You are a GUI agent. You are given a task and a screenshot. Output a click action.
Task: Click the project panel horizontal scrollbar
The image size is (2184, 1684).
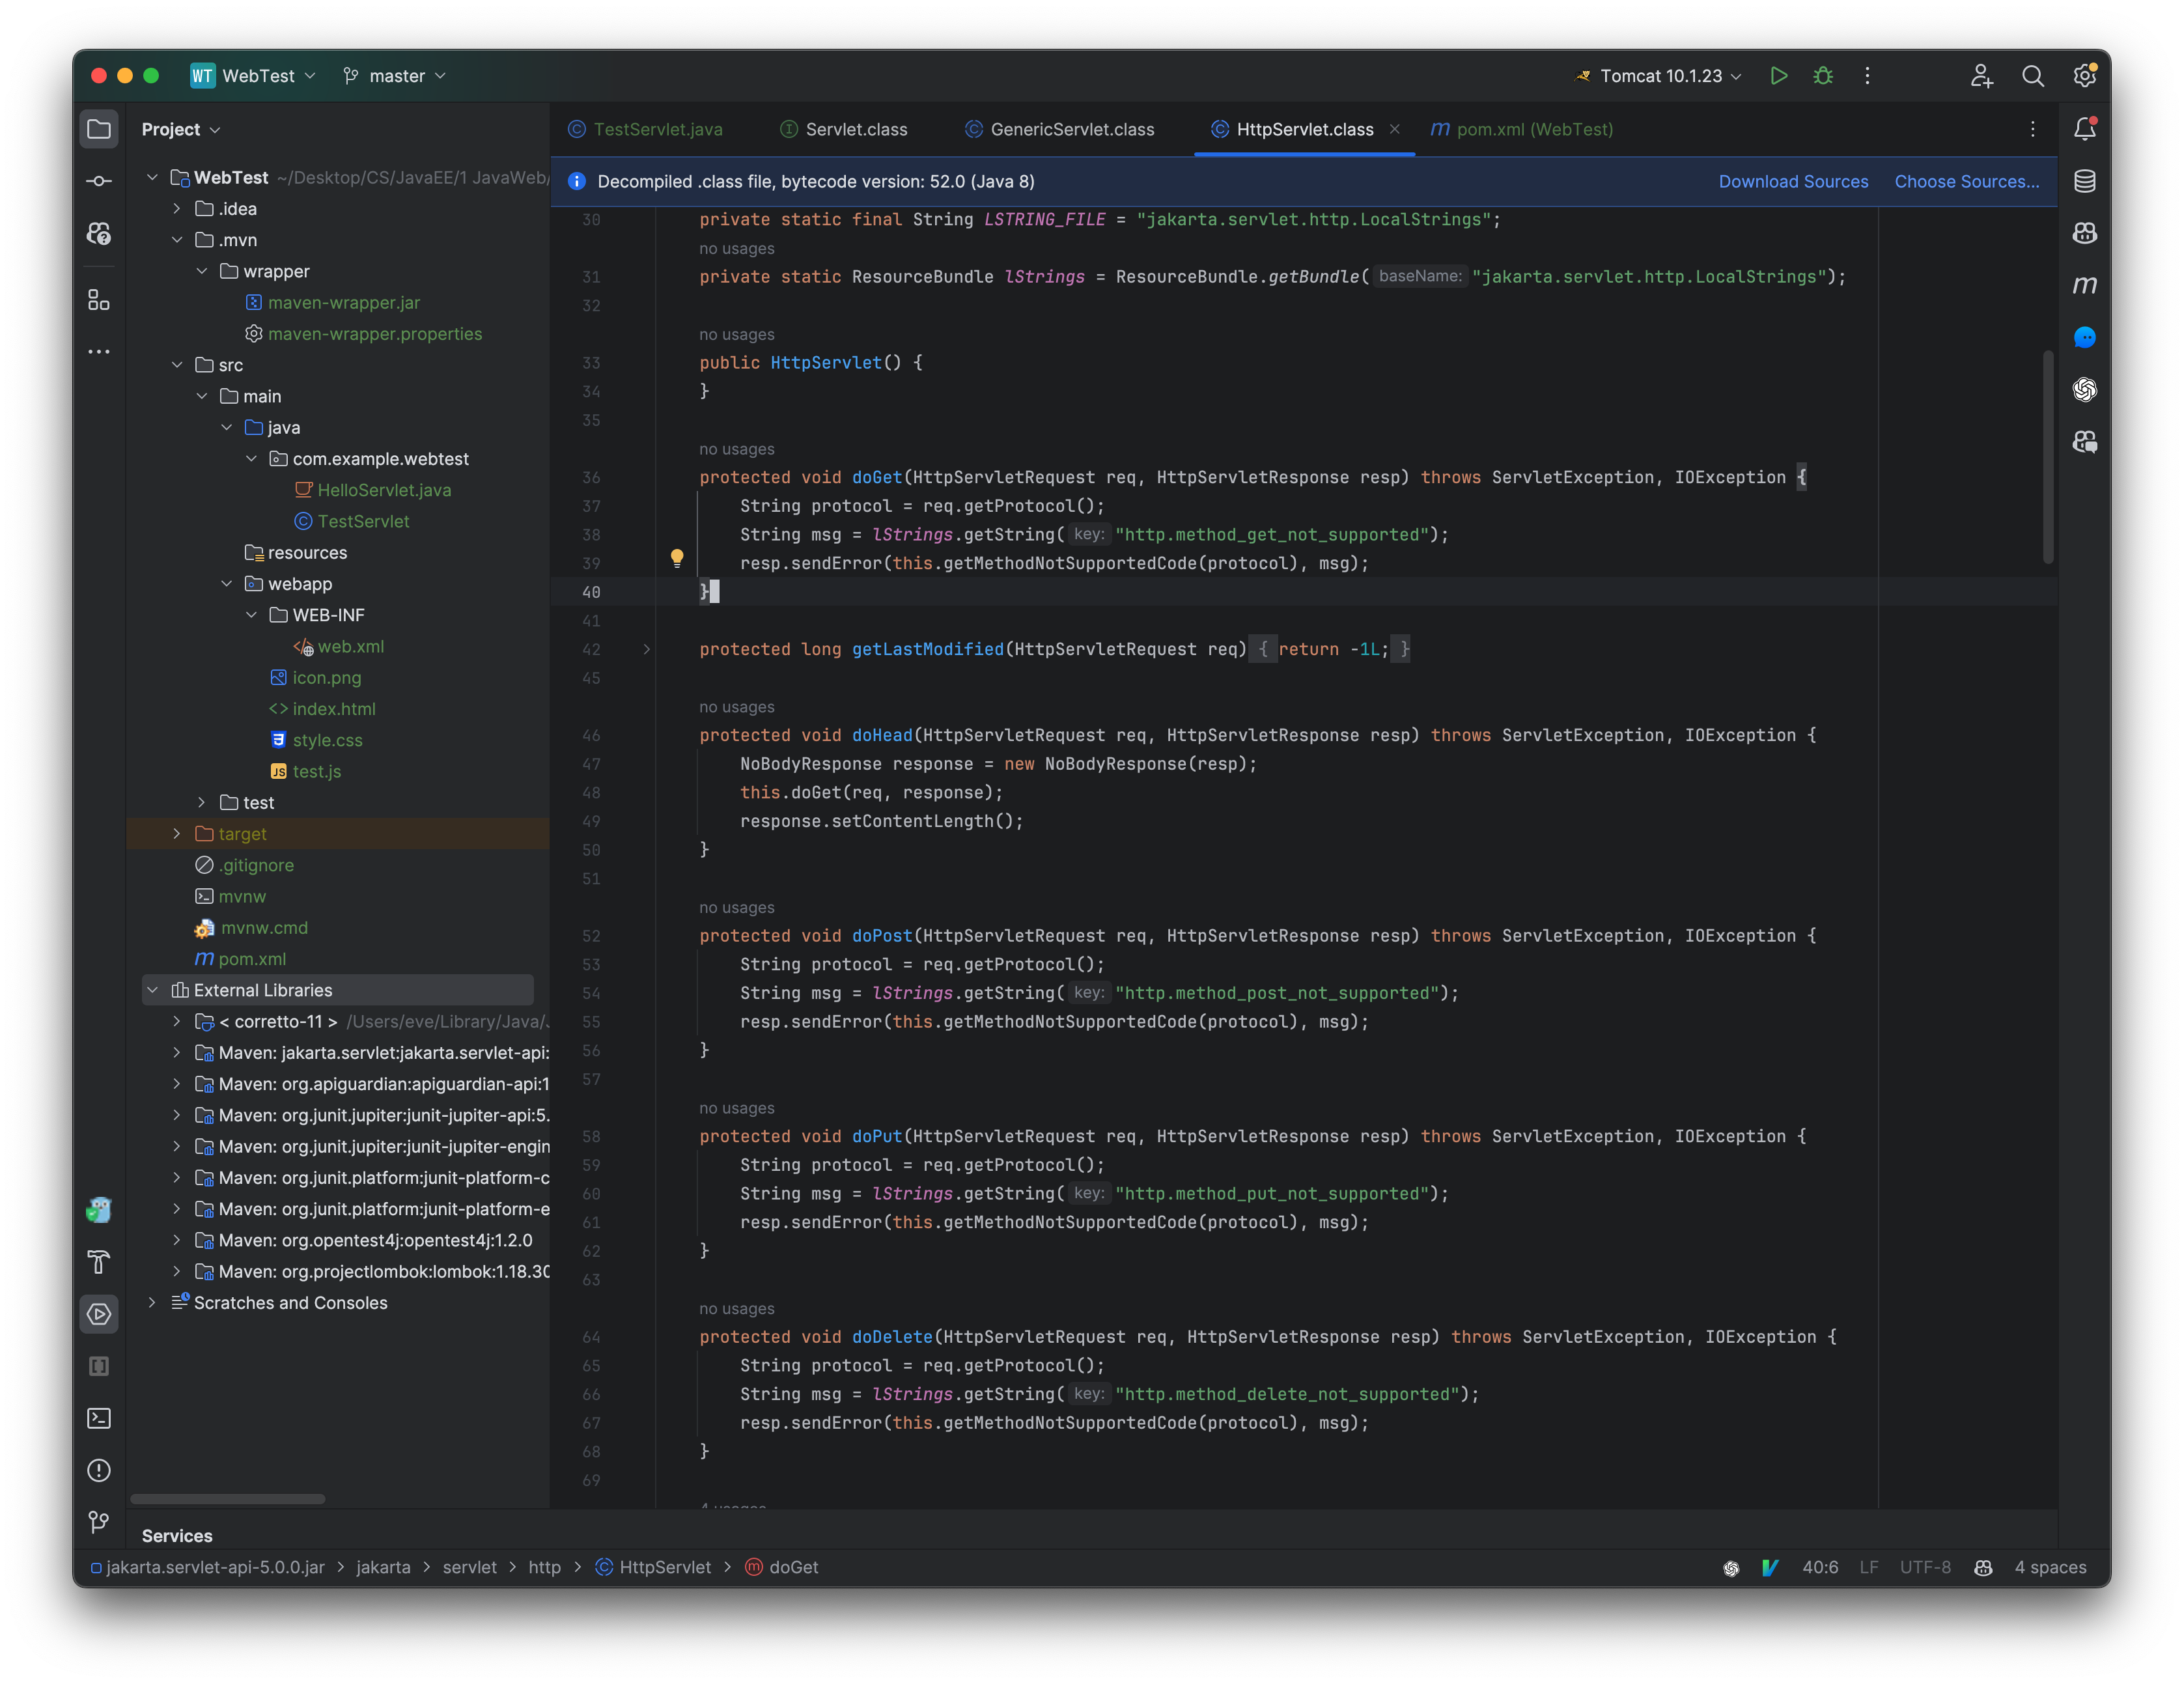[x=228, y=1499]
